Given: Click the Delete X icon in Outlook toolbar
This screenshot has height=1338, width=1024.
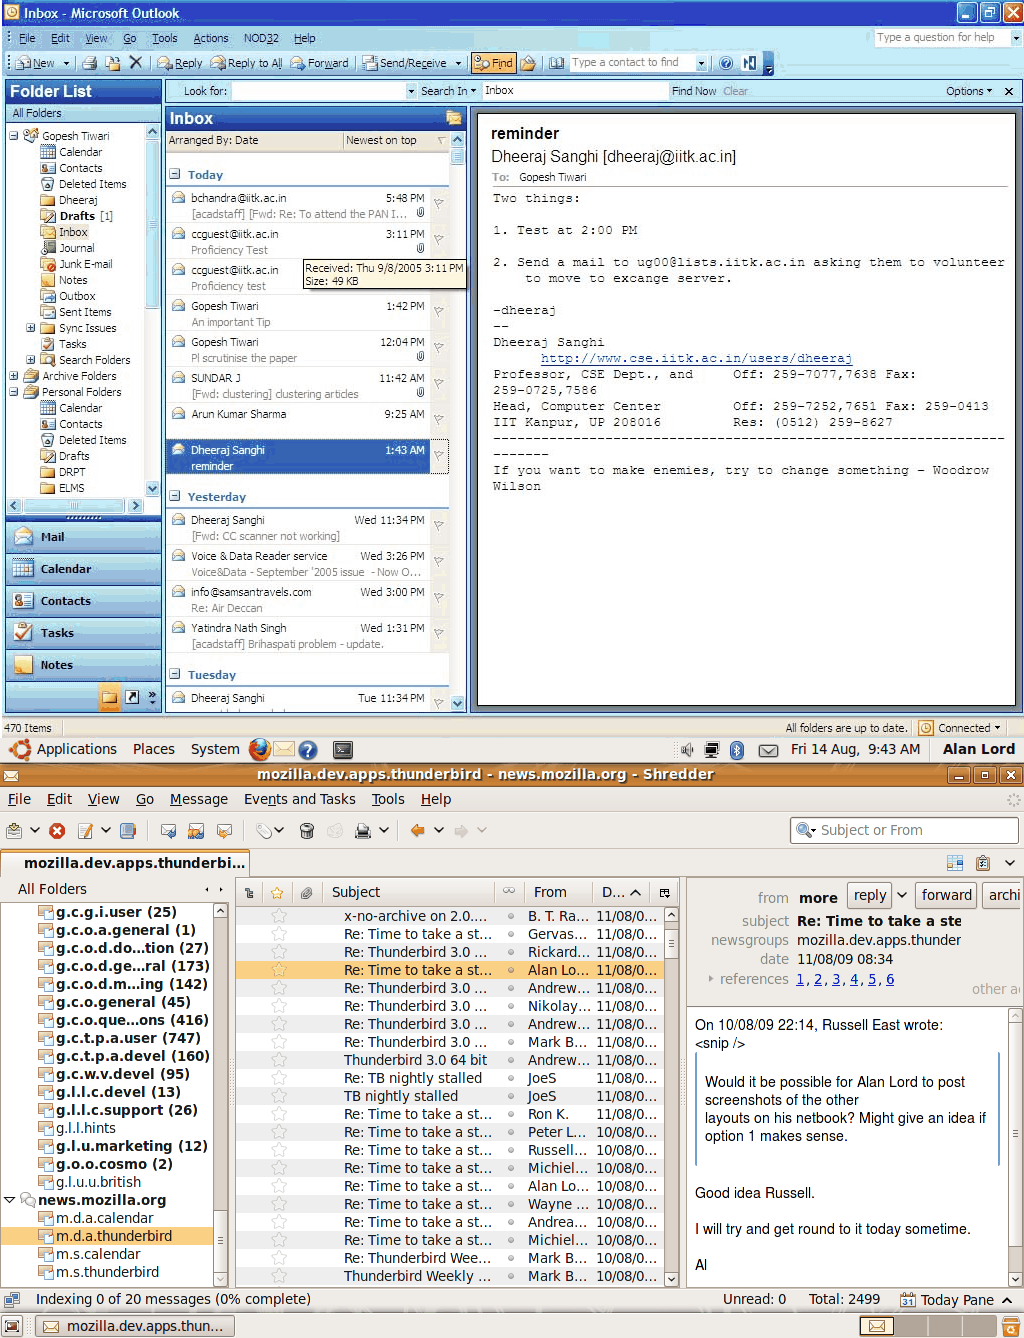Looking at the screenshot, I should pos(136,62).
